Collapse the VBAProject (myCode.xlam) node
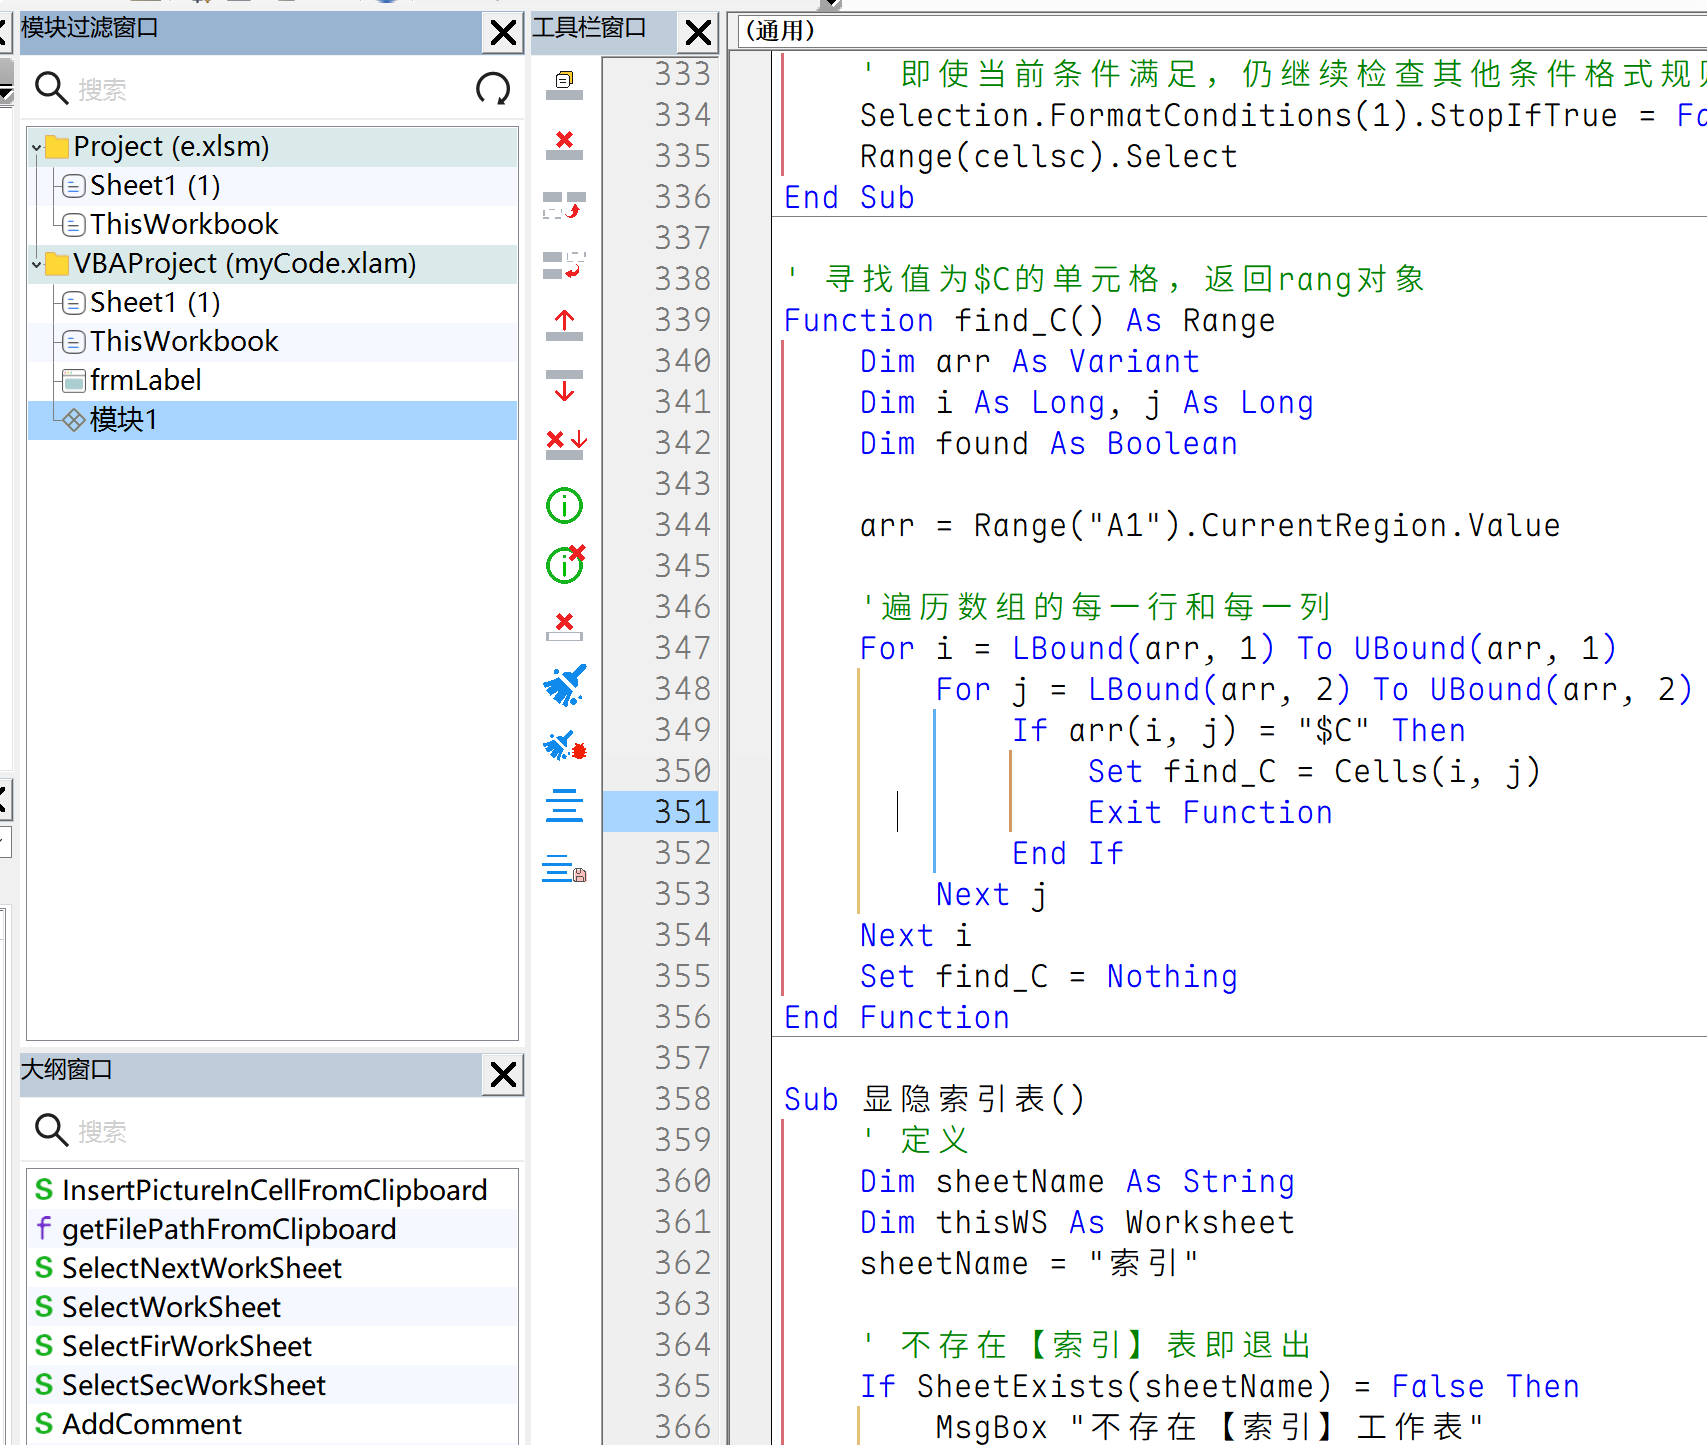The height and width of the screenshot is (1445, 1707). (37, 265)
